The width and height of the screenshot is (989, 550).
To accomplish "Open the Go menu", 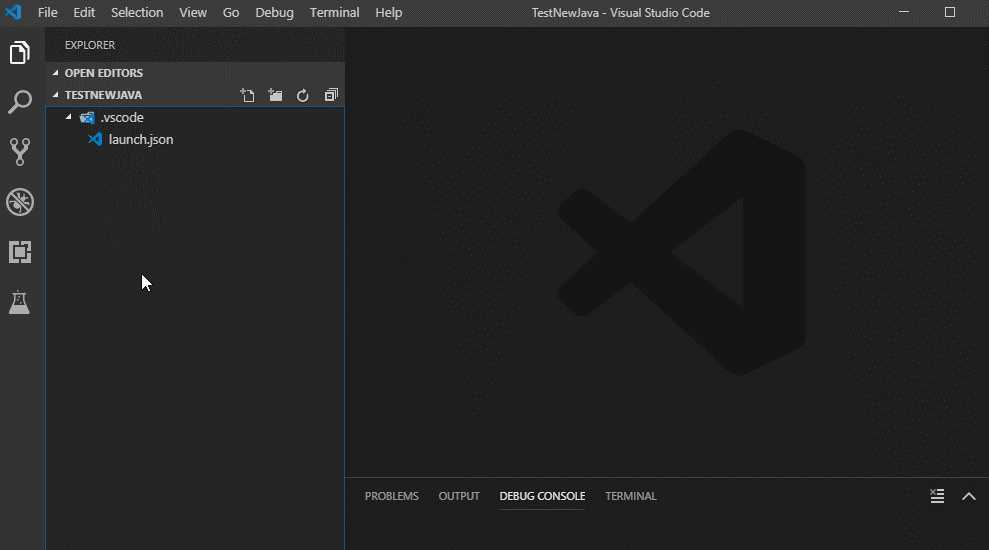I will tap(231, 13).
